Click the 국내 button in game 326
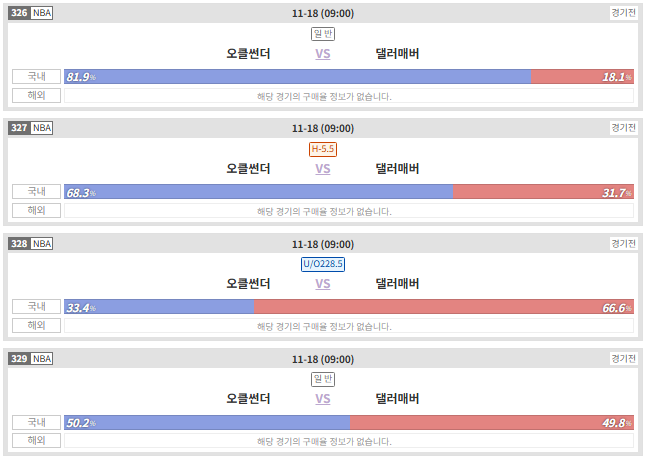This screenshot has width=650, height=462. (36, 77)
